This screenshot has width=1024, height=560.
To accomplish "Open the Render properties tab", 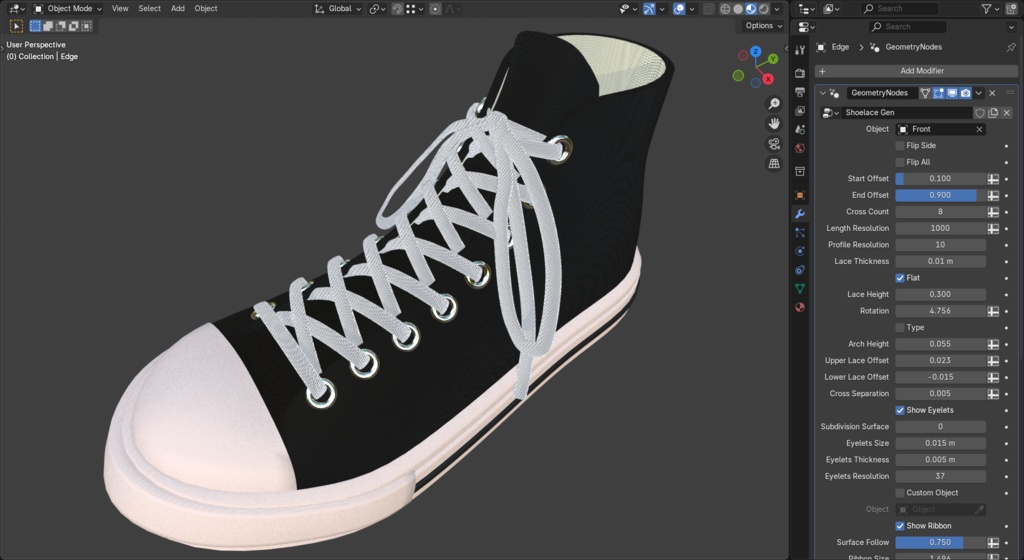I will pos(800,74).
